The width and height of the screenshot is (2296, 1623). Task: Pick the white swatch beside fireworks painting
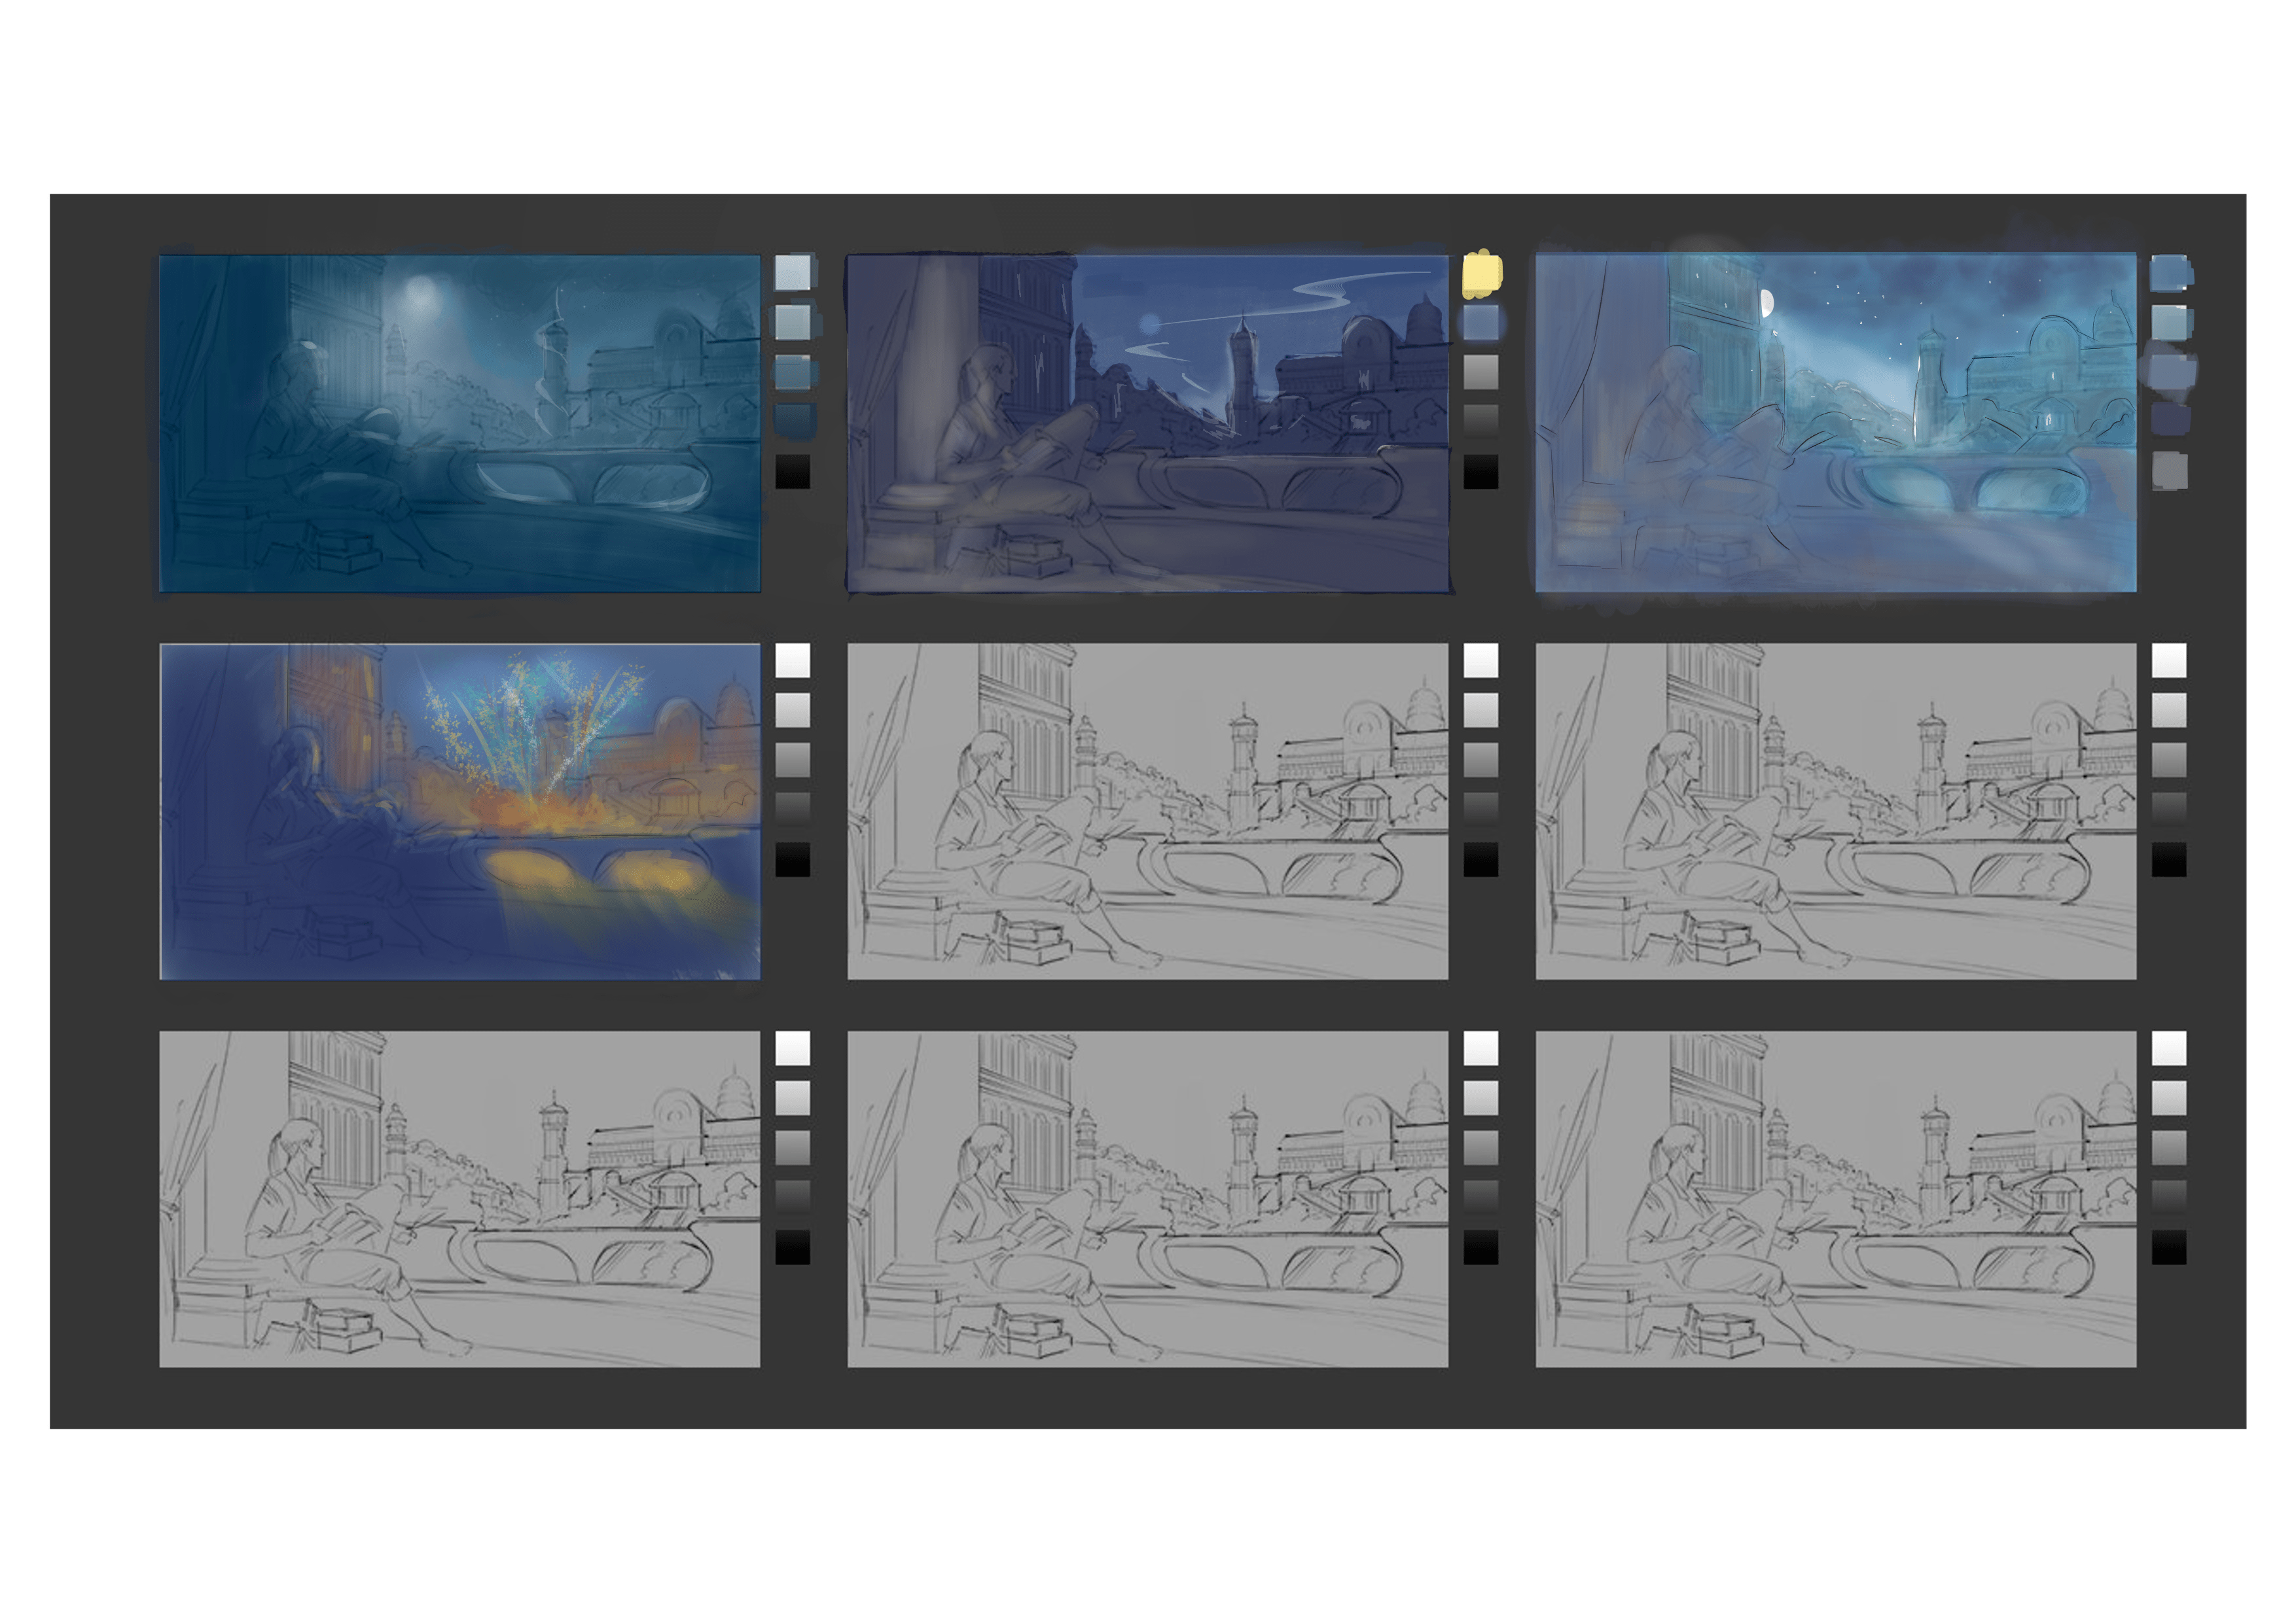click(x=793, y=660)
